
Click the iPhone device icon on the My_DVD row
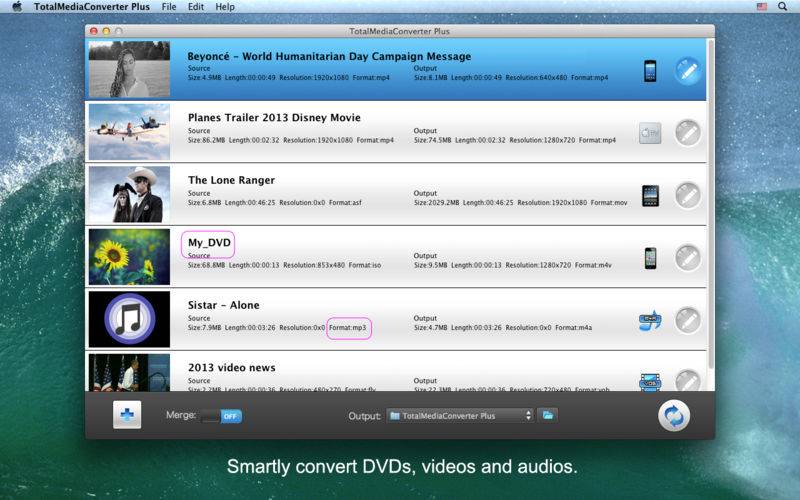pos(650,258)
